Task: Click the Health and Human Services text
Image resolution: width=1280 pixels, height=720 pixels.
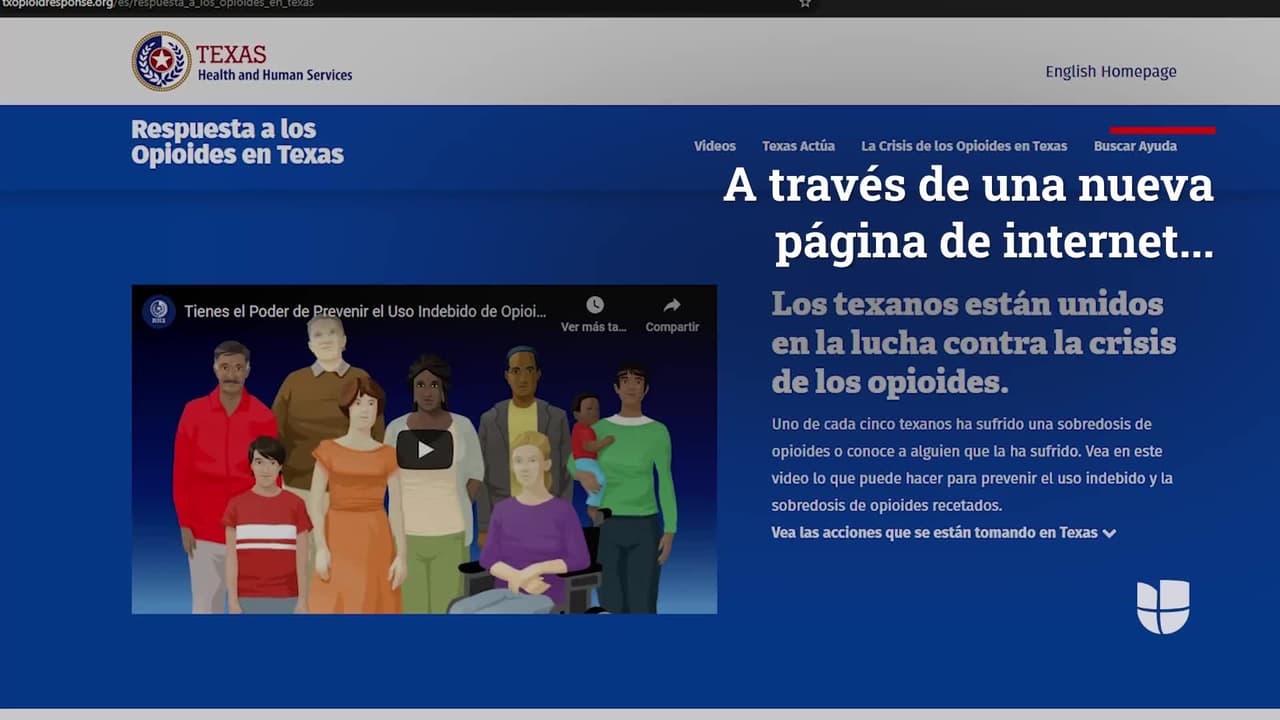Action: click(275, 75)
